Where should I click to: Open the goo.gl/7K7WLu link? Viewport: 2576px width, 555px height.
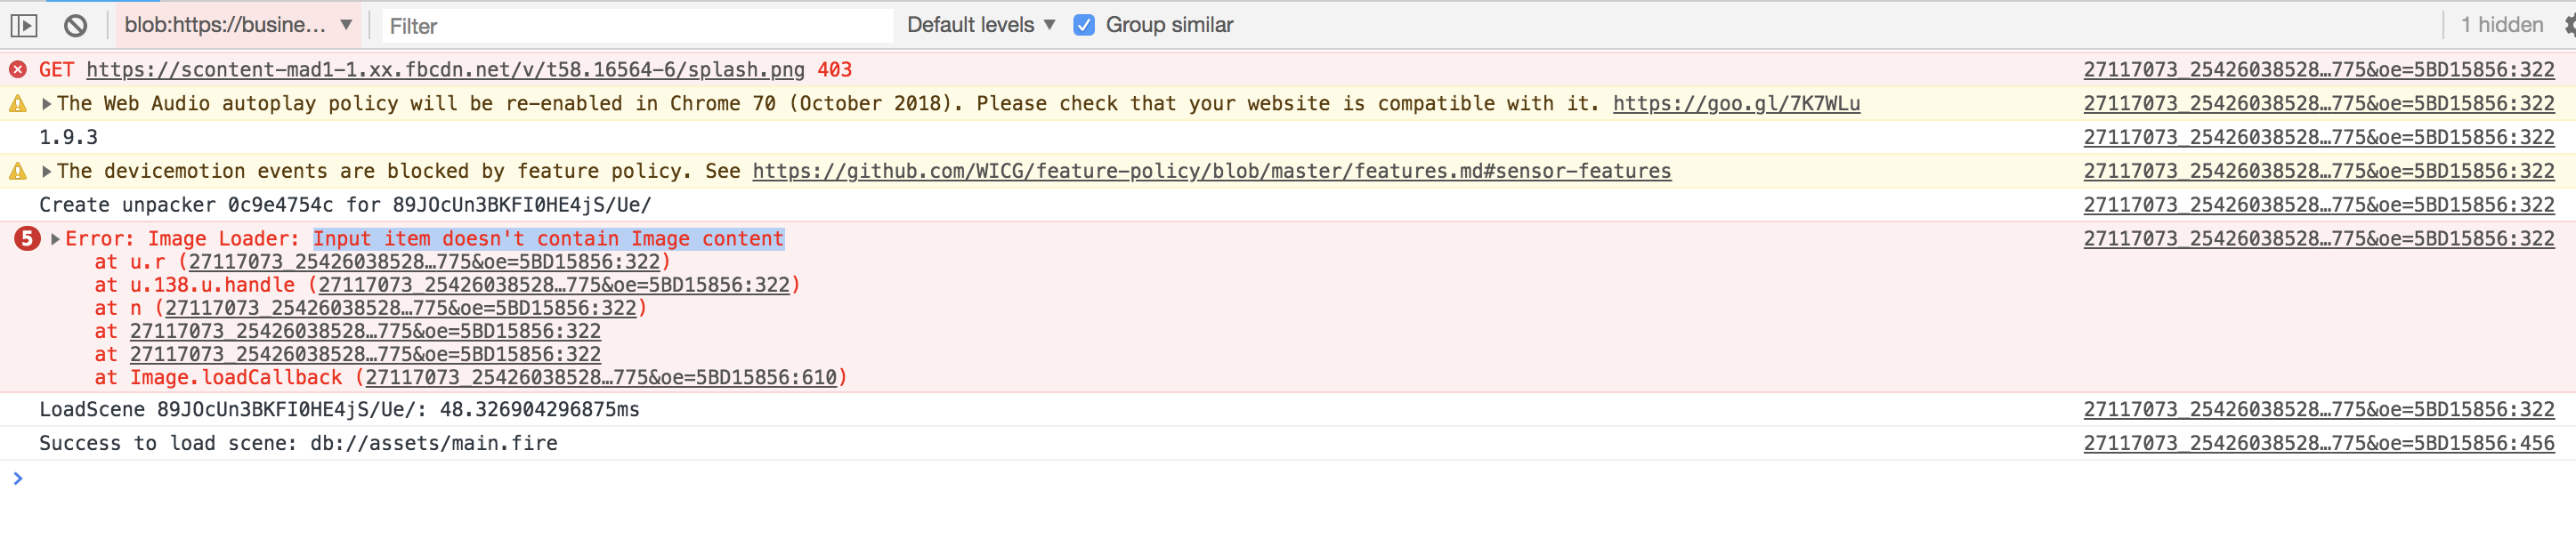coord(1736,103)
